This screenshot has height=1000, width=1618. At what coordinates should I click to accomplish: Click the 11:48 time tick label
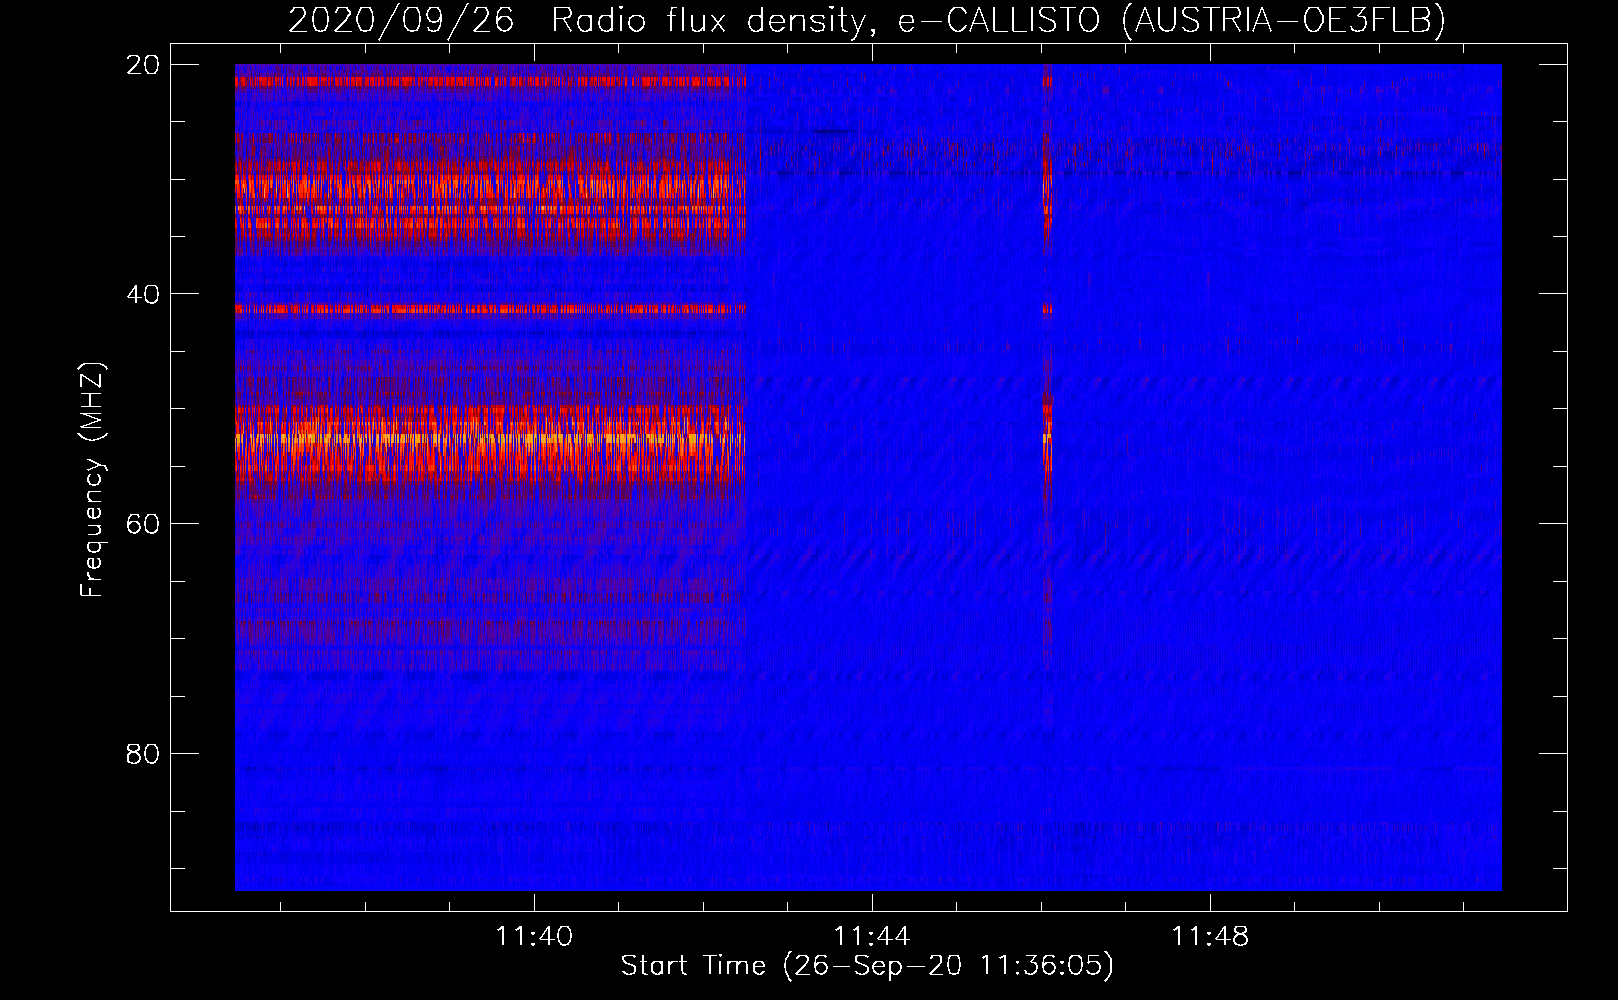(x=1210, y=936)
